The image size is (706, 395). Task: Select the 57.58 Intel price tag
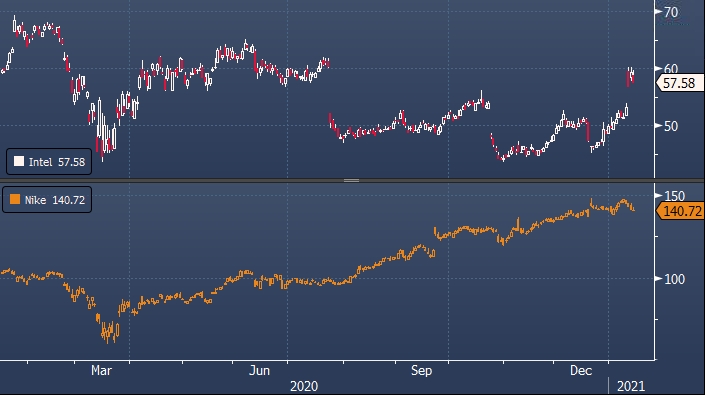tap(679, 83)
